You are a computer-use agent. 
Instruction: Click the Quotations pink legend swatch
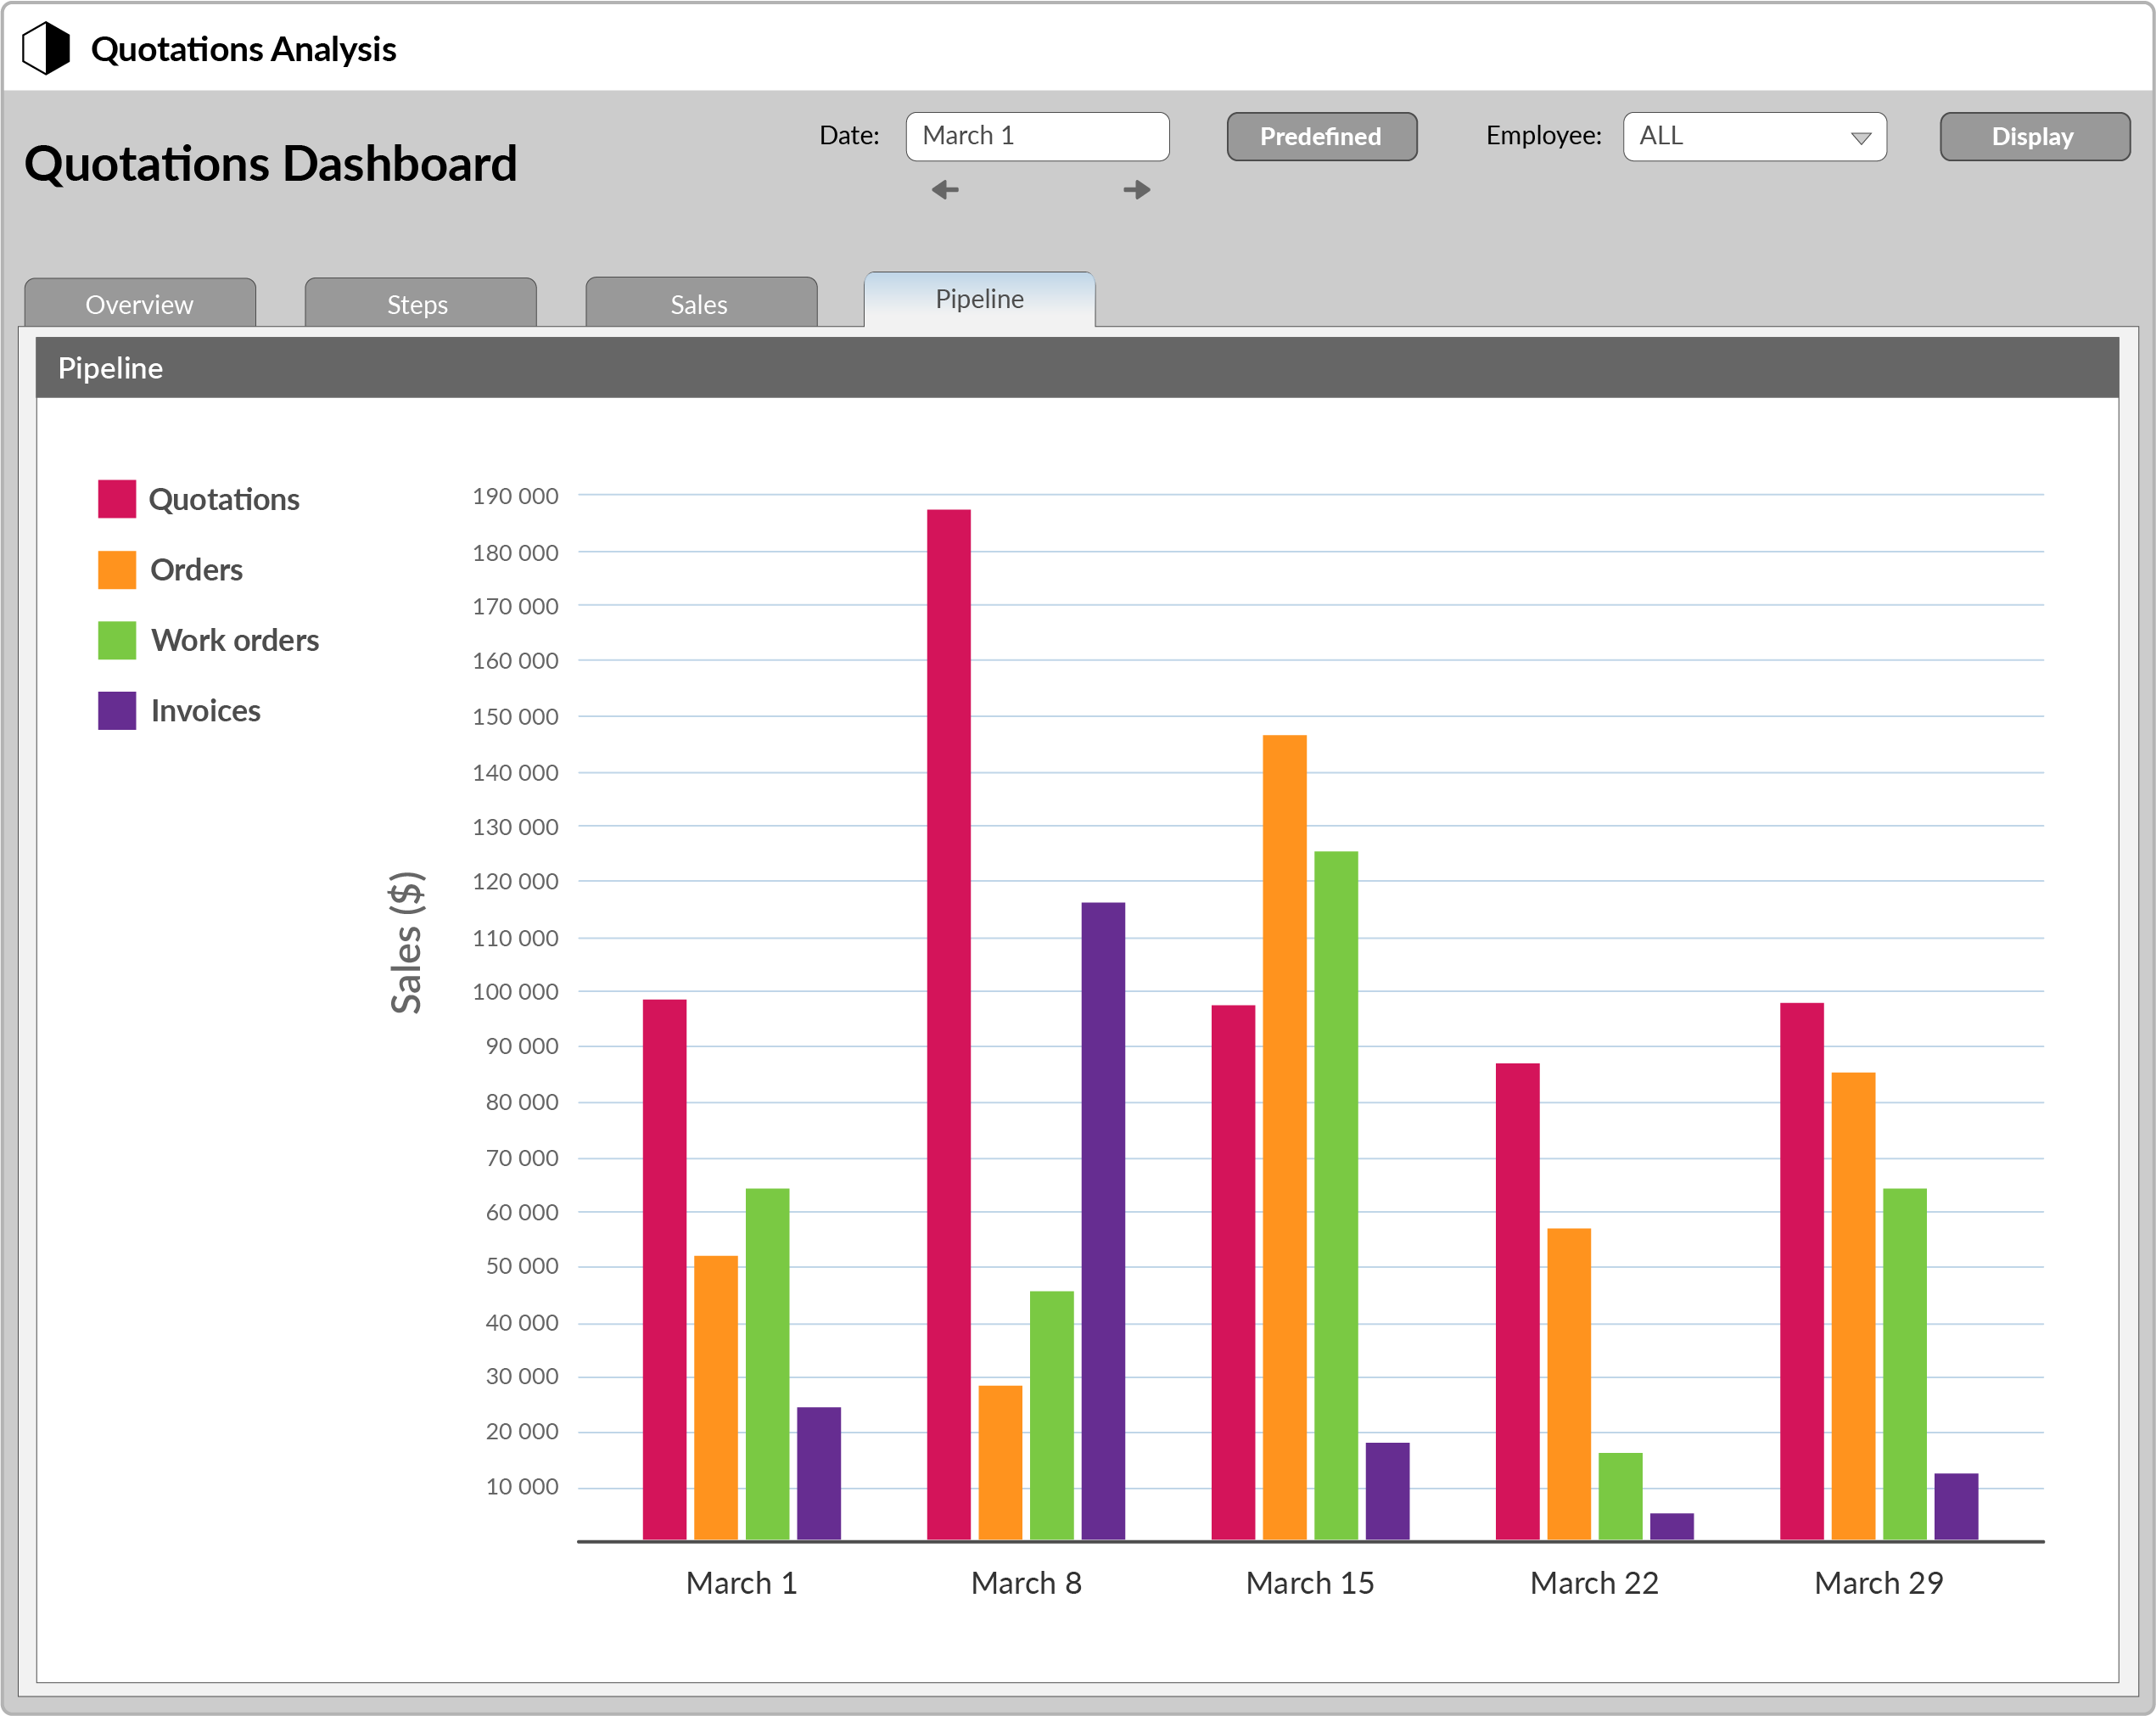(x=117, y=499)
